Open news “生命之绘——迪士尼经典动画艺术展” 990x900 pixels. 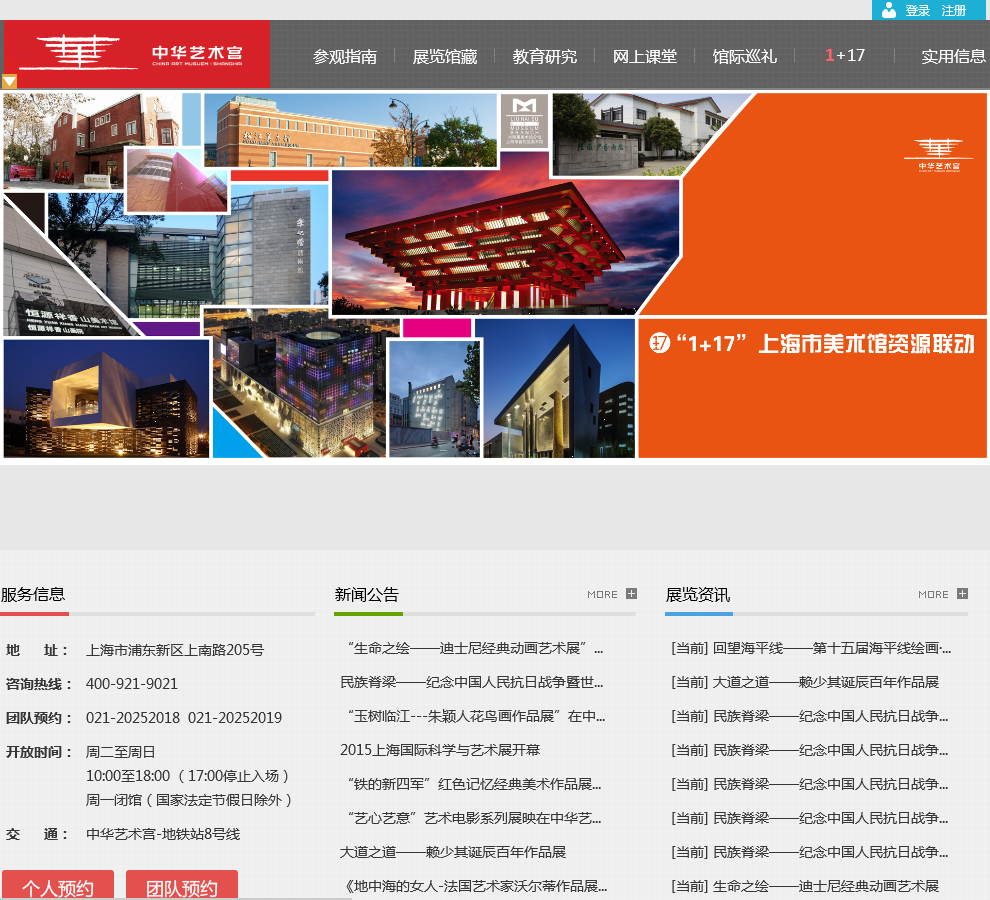(472, 649)
